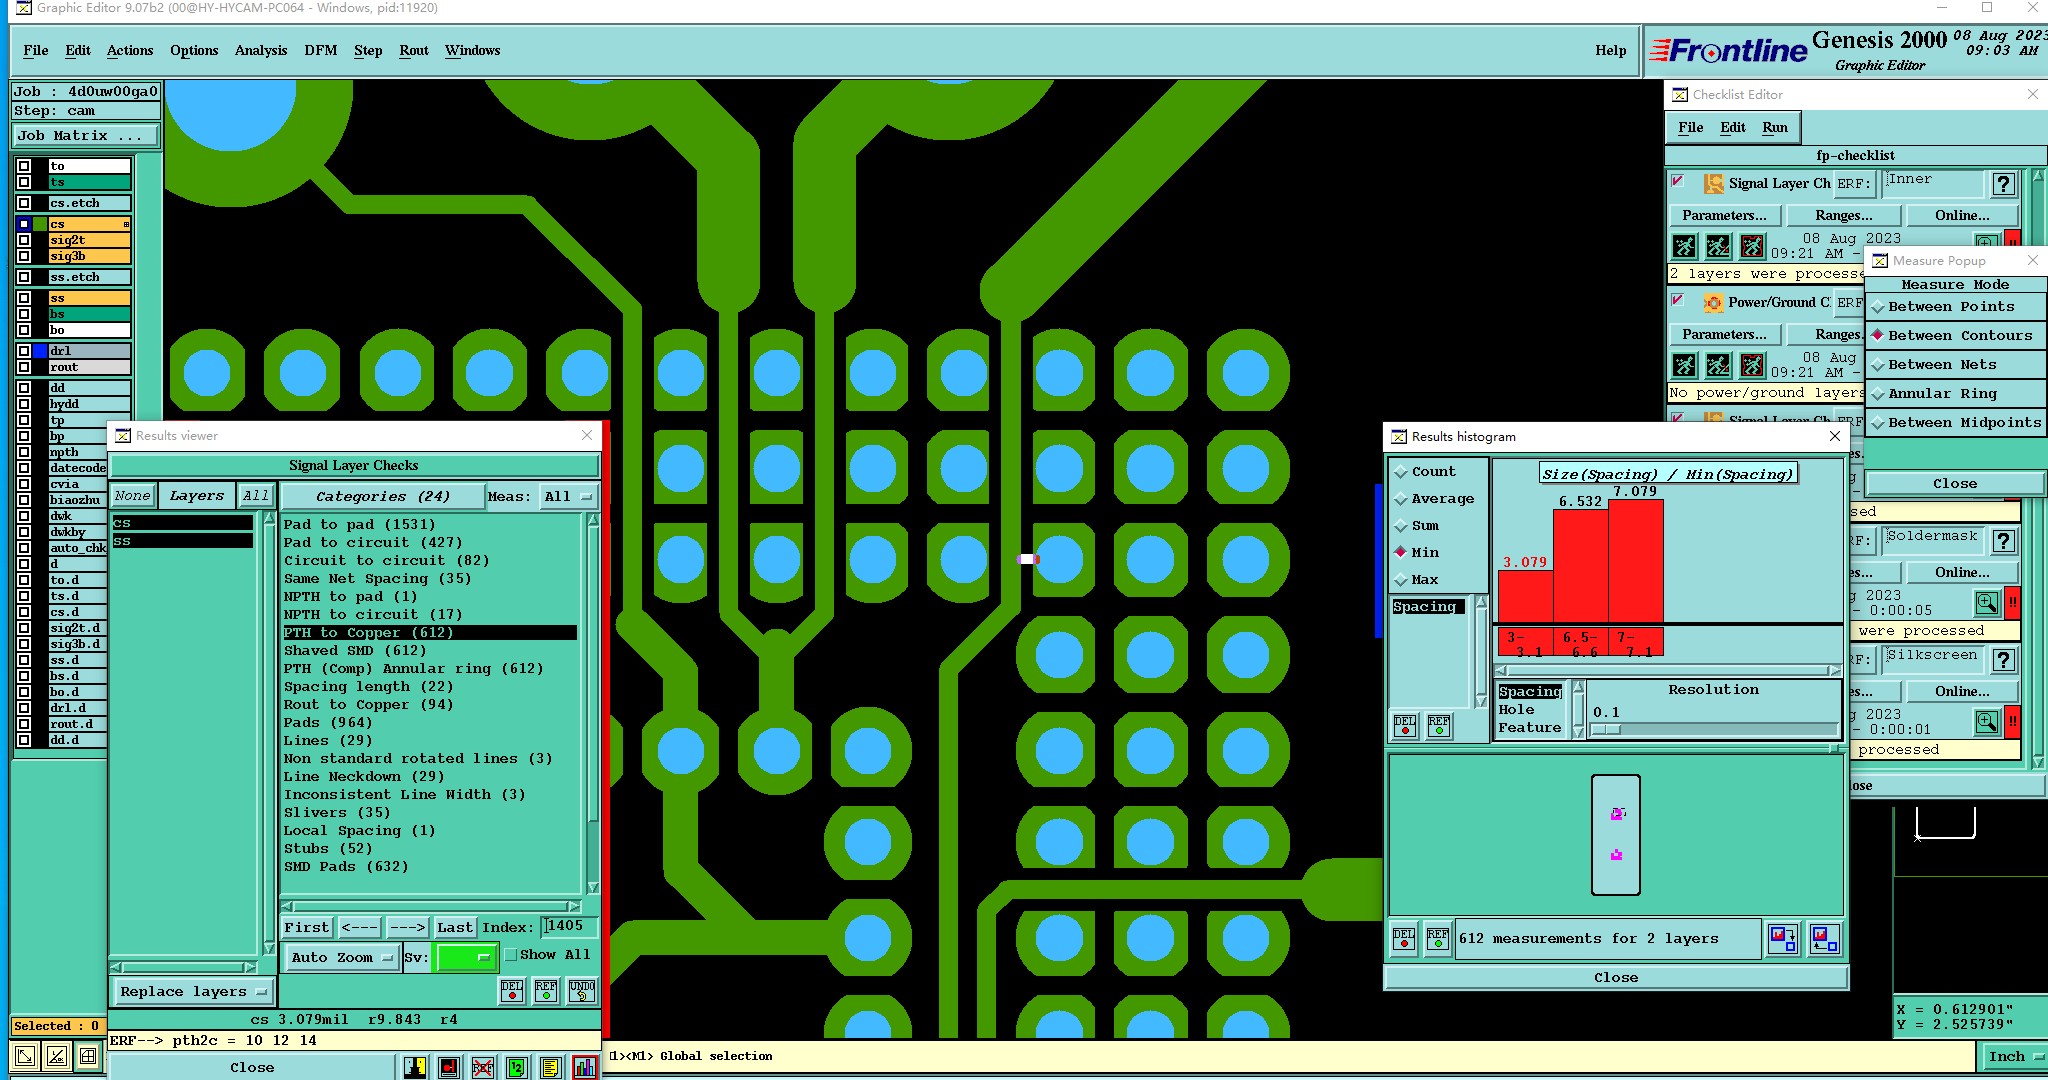Screen dimensions: 2048x1080
Task: Click the question mark icon beside Soldermask
Action: (x=2003, y=541)
